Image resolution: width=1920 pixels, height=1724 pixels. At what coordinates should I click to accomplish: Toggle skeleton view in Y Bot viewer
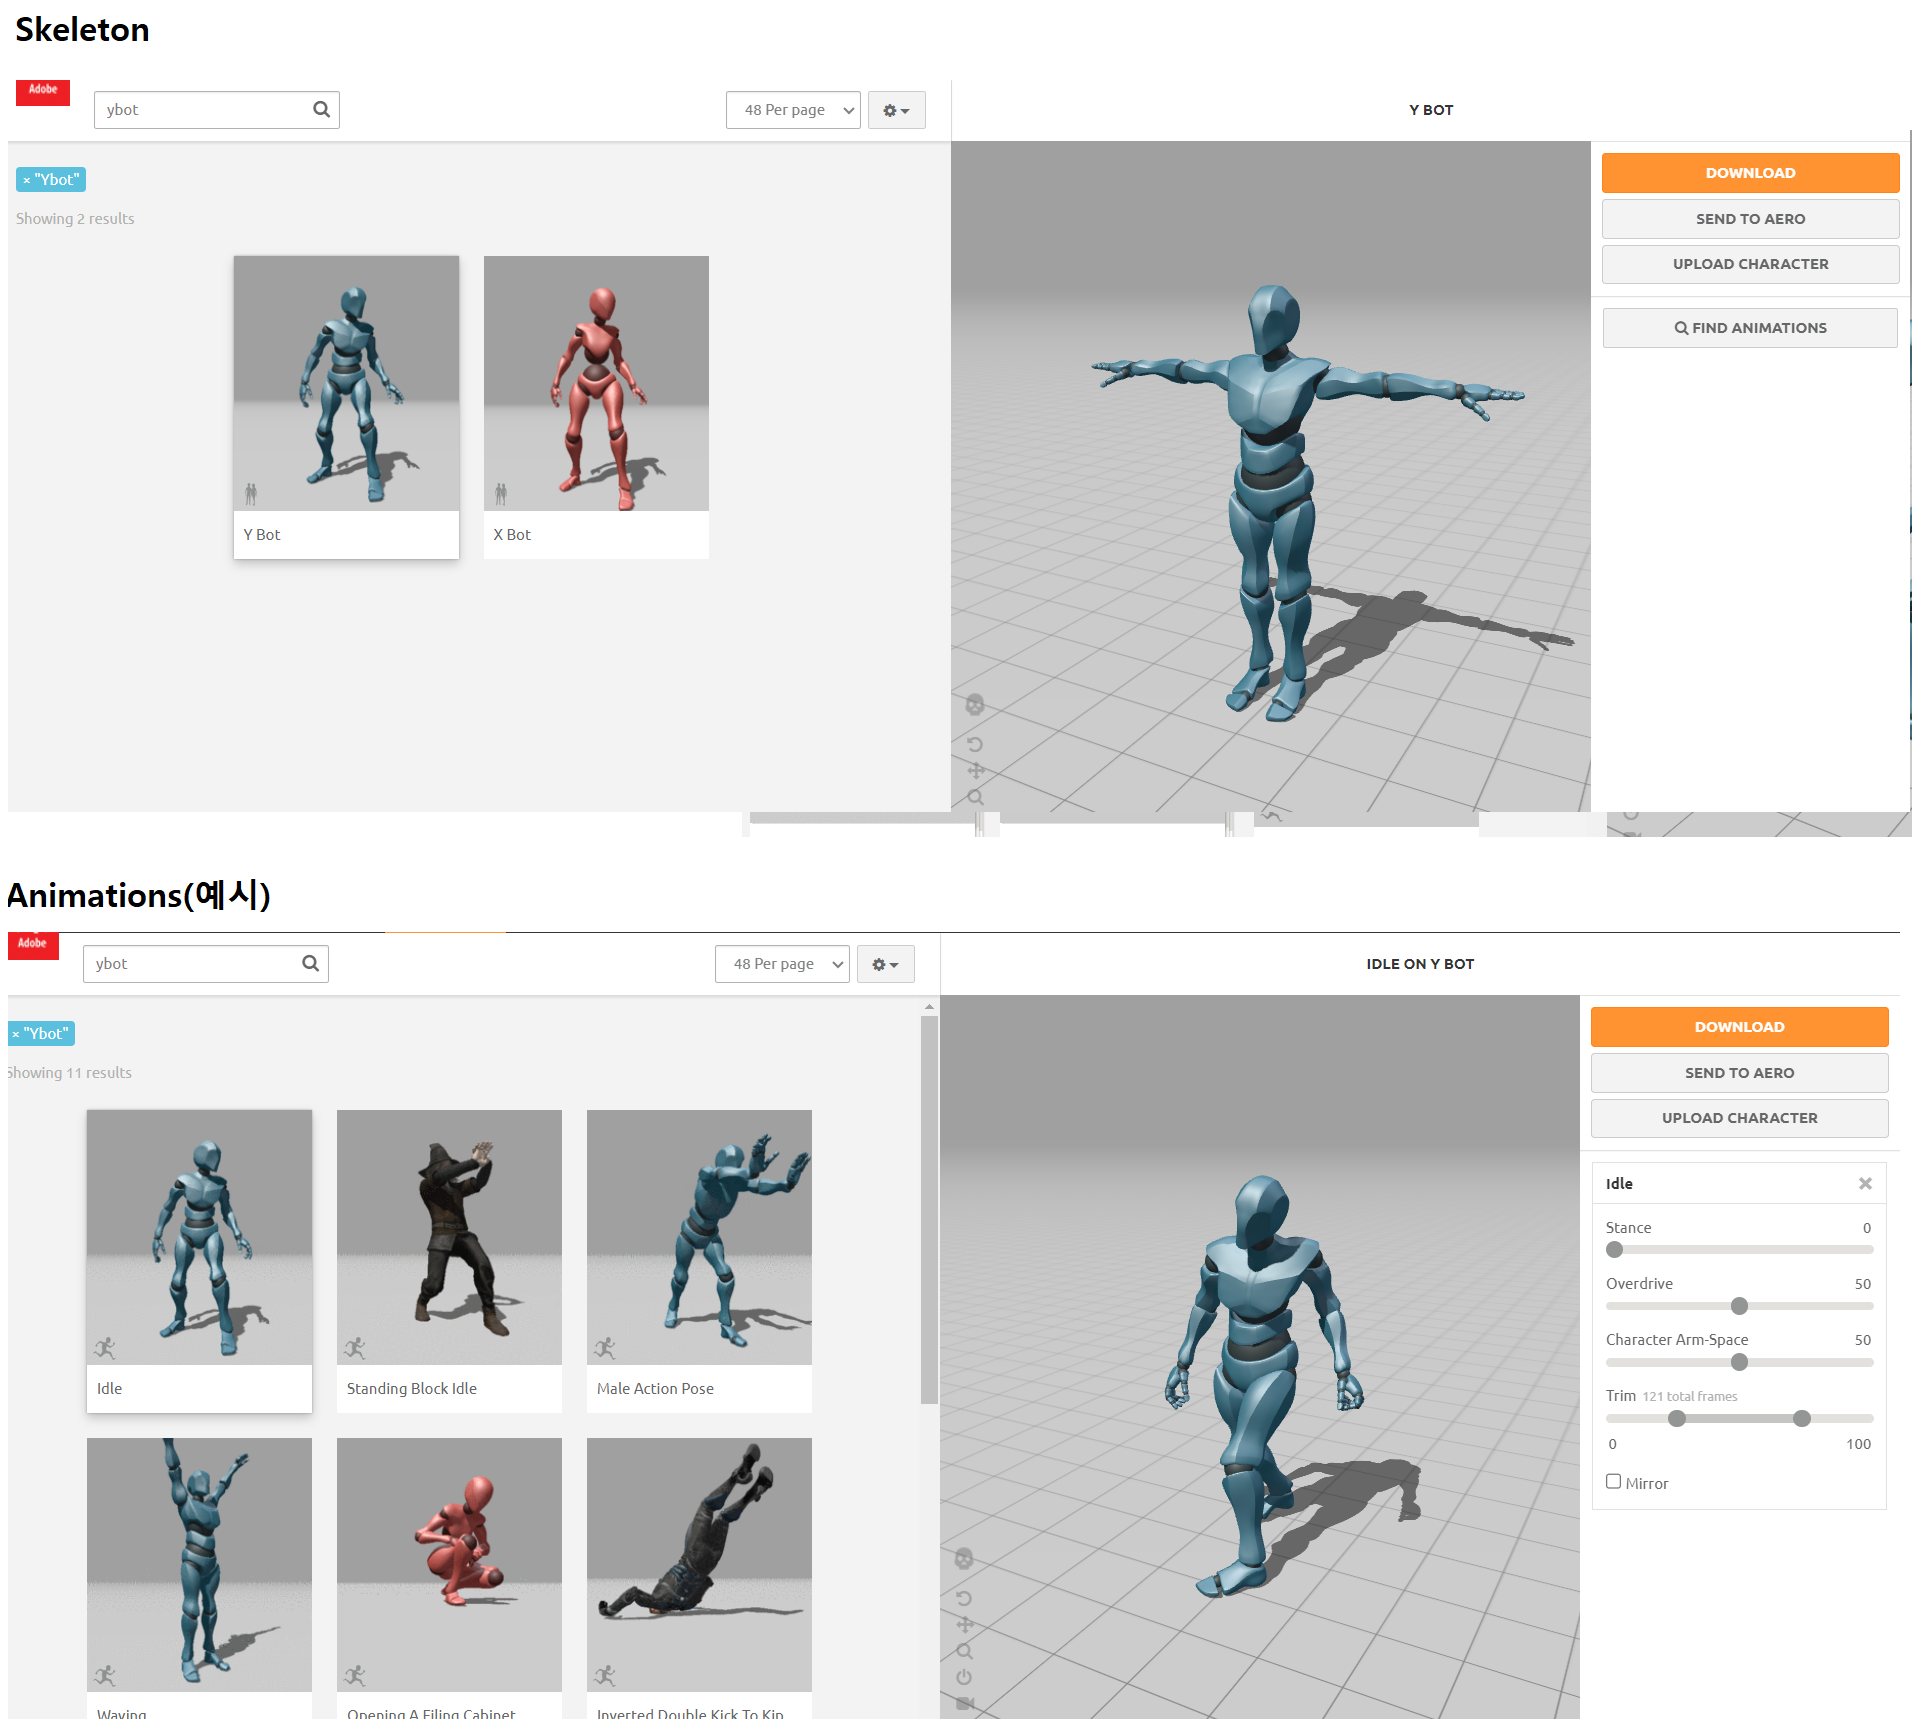(x=975, y=705)
